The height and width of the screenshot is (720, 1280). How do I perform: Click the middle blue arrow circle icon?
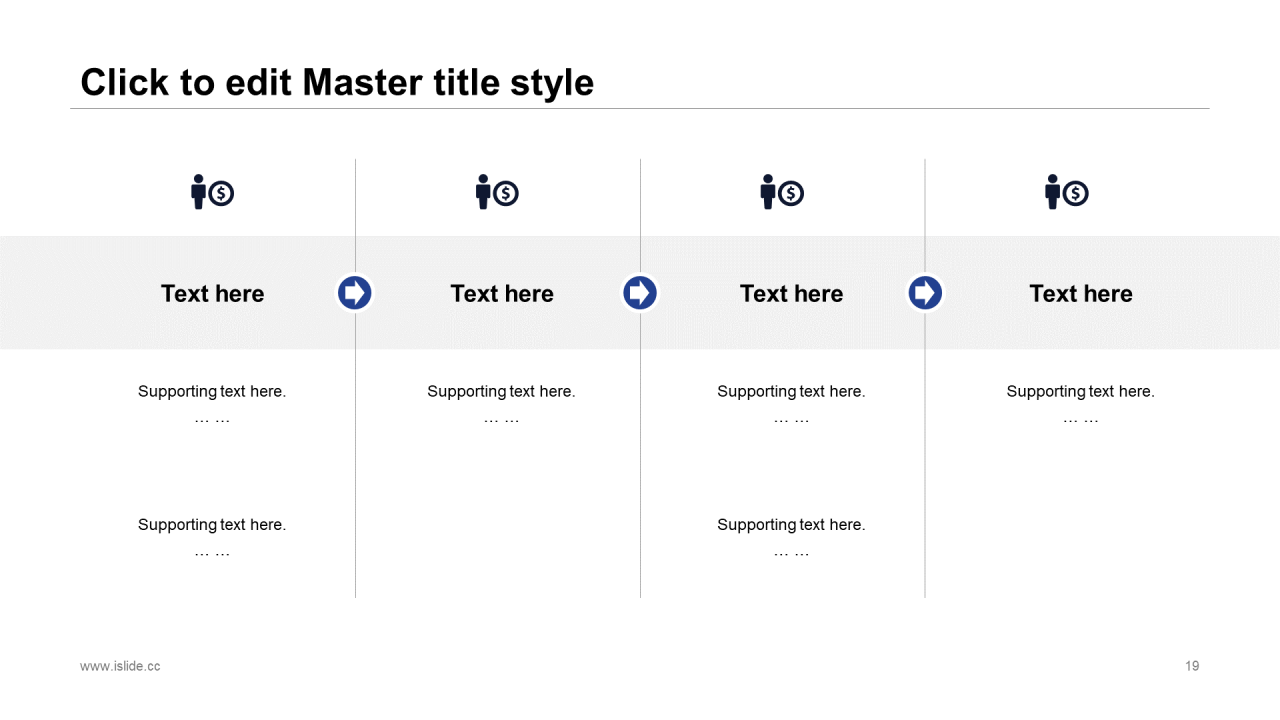pyautogui.click(x=640, y=293)
